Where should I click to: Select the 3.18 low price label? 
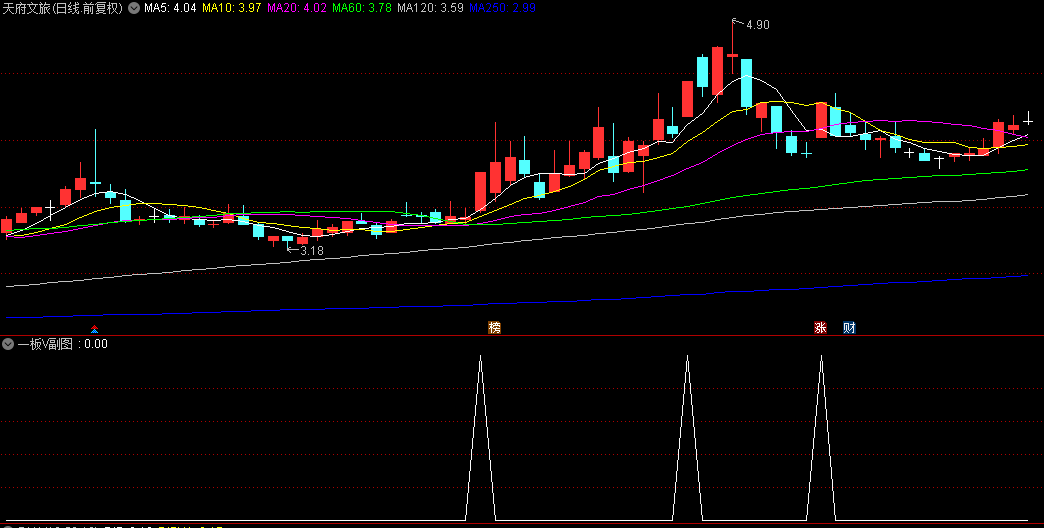(312, 251)
